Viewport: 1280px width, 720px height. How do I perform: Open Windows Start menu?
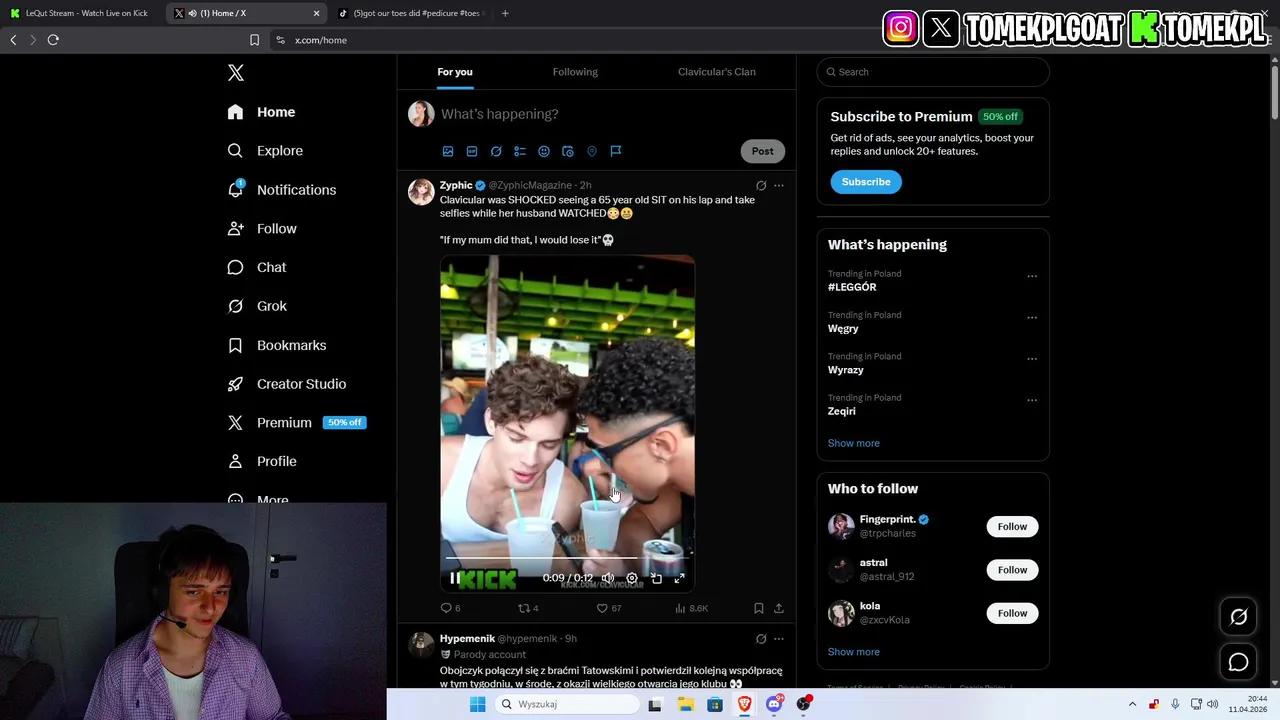pos(478,704)
